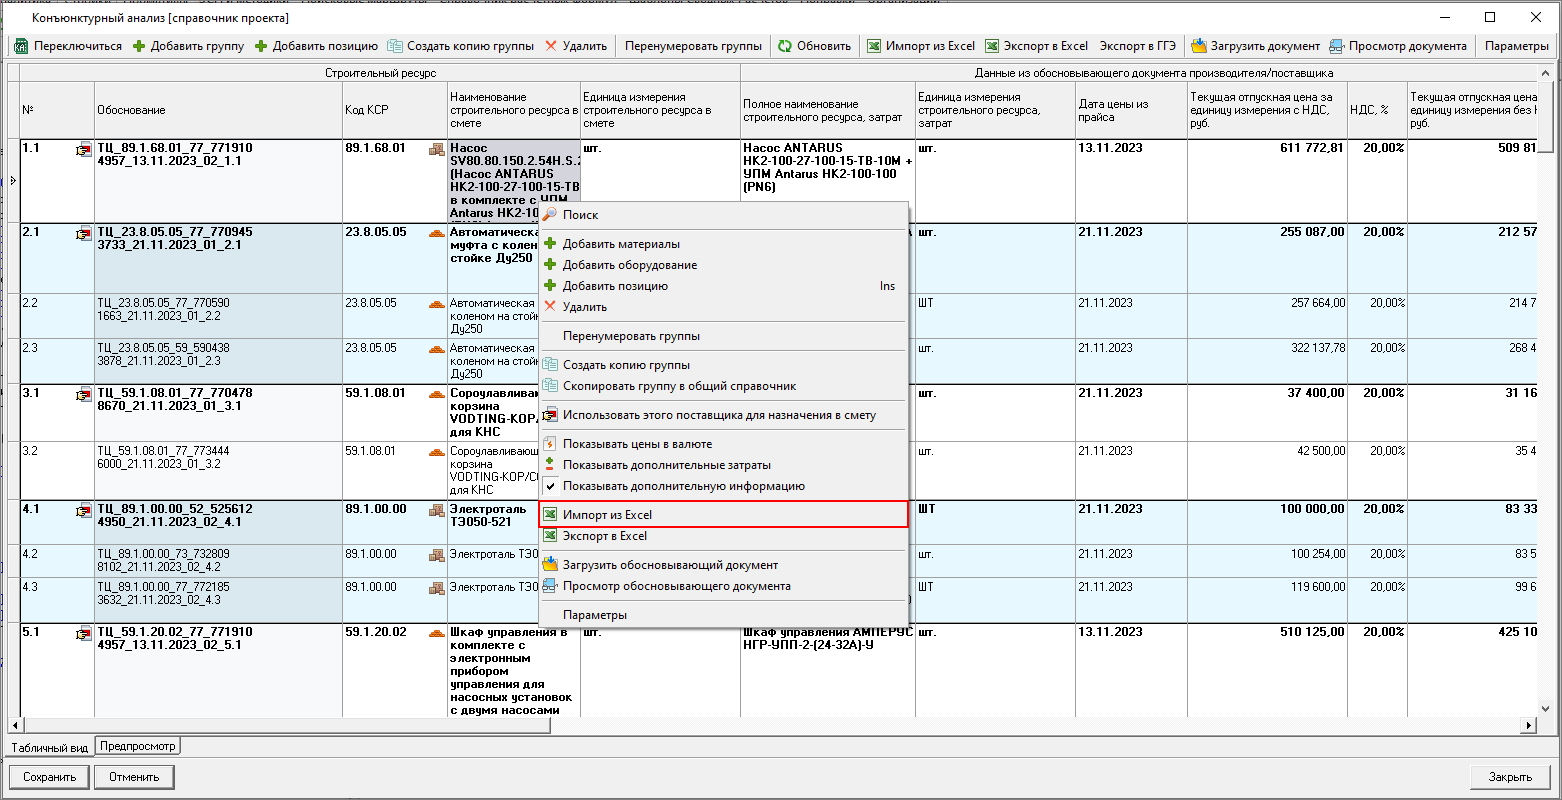Click Экспорт в Excel toolbar icon
1562x800 pixels.
pyautogui.click(x=992, y=46)
